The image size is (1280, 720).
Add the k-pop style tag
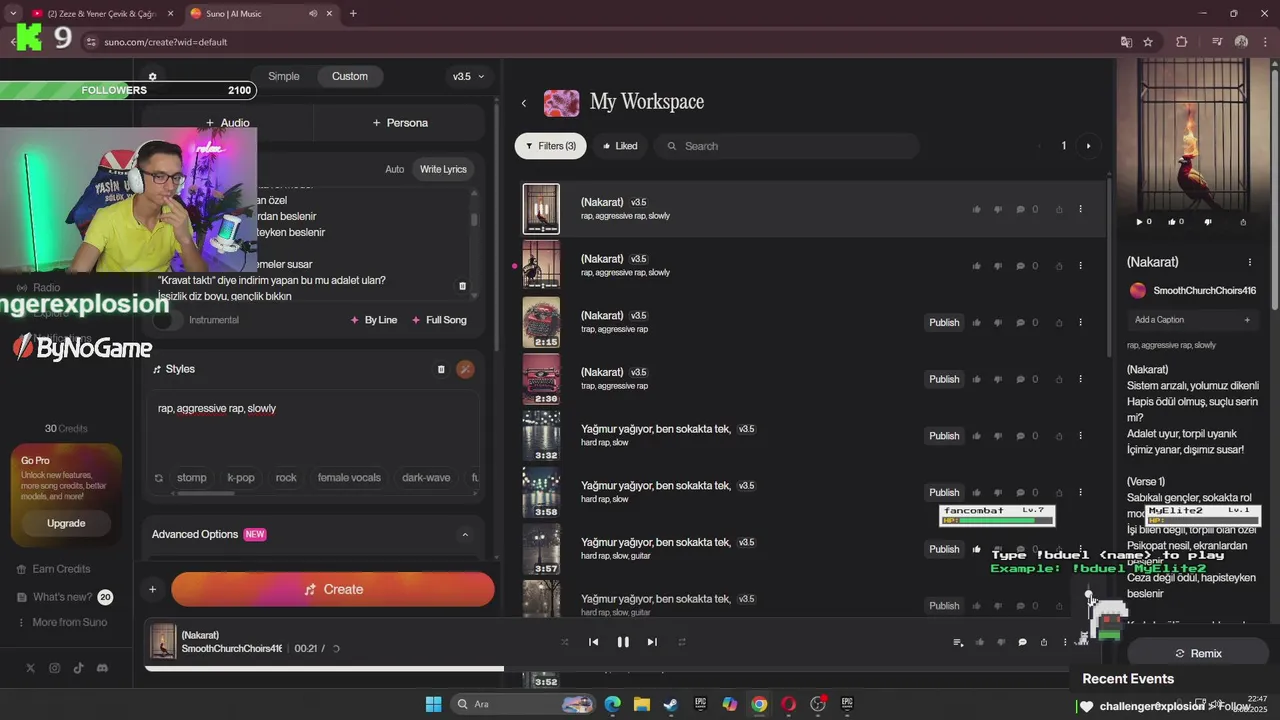tap(241, 478)
